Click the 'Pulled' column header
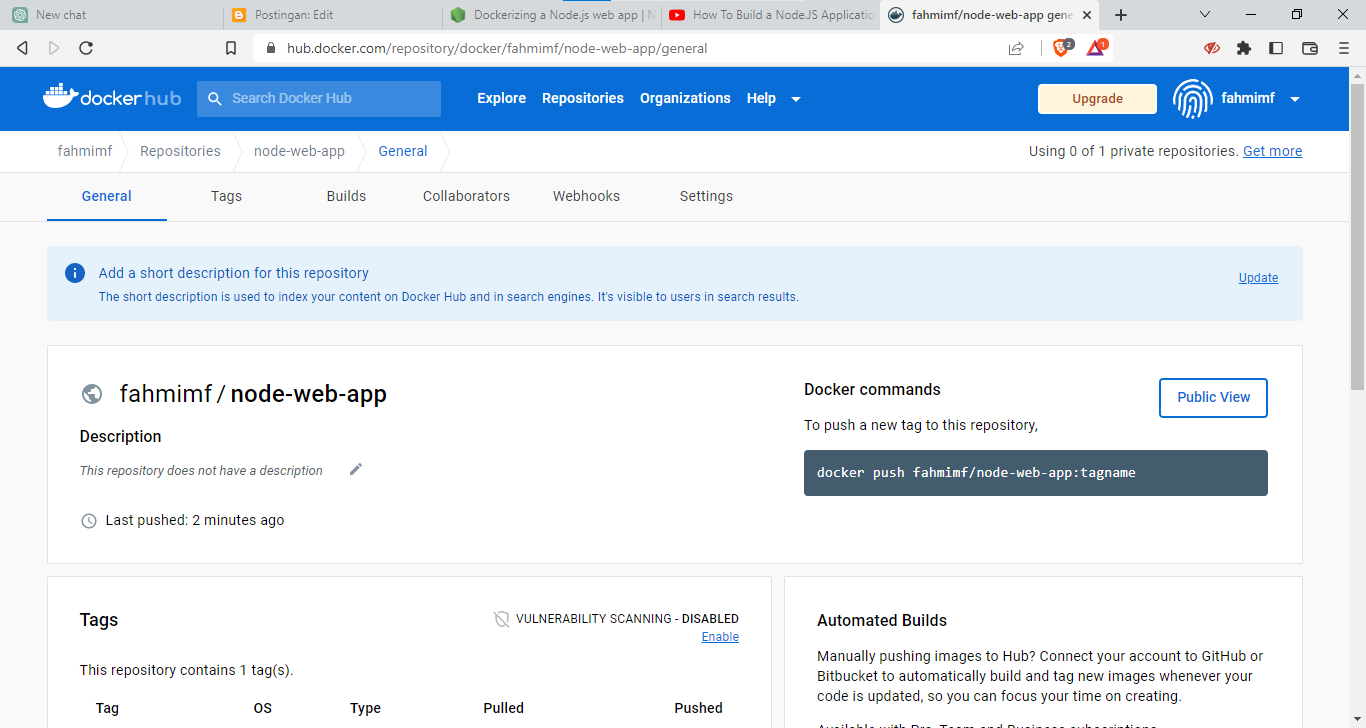 (x=503, y=708)
